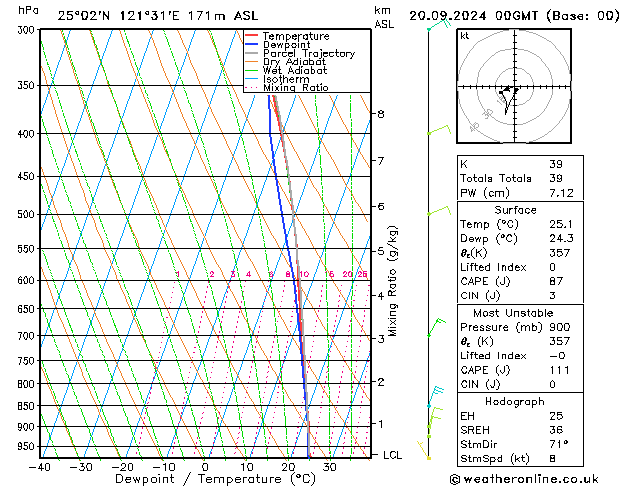Click the Surface section header
629x486 pixels.
(515, 210)
